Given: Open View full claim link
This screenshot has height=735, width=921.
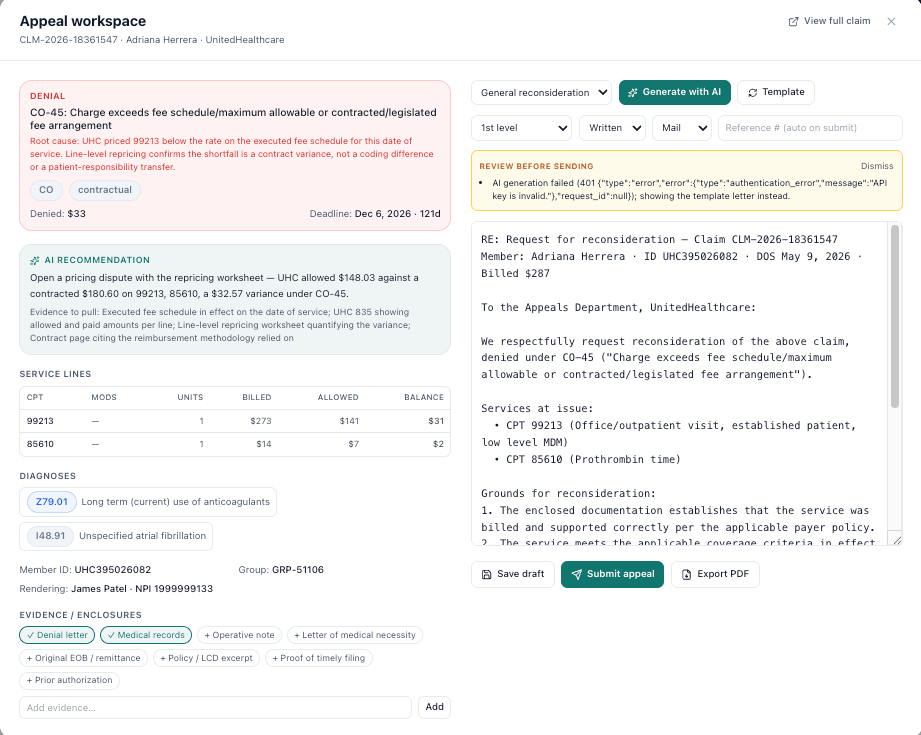Looking at the screenshot, I should click(x=829, y=21).
